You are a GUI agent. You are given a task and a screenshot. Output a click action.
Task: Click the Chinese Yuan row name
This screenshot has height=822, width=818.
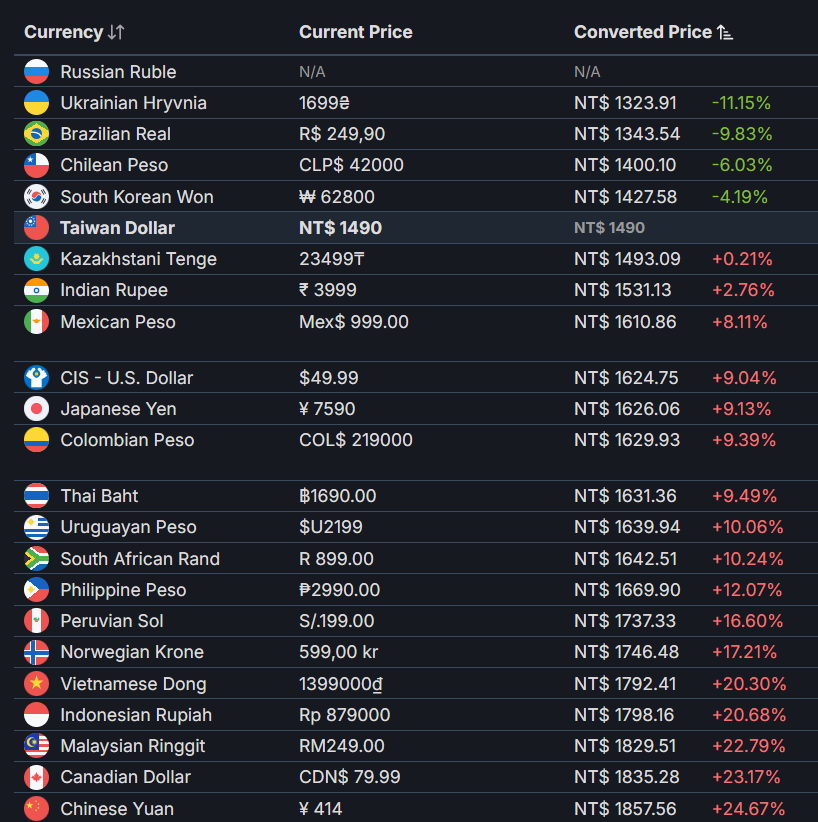coord(117,808)
